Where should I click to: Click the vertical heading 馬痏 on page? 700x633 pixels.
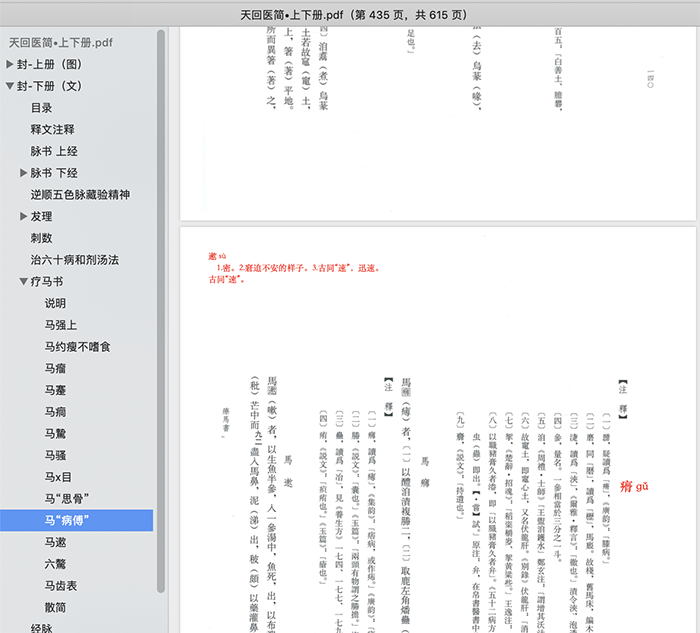pyautogui.click(x=425, y=472)
